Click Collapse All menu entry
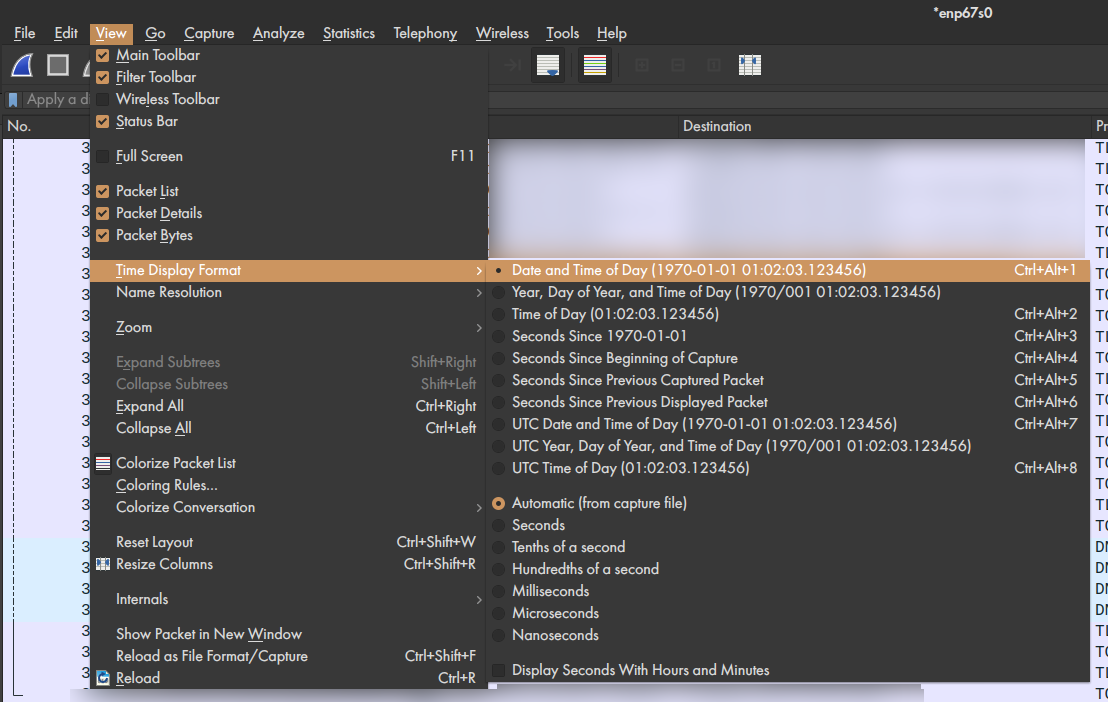The height and width of the screenshot is (702, 1108). (289, 428)
